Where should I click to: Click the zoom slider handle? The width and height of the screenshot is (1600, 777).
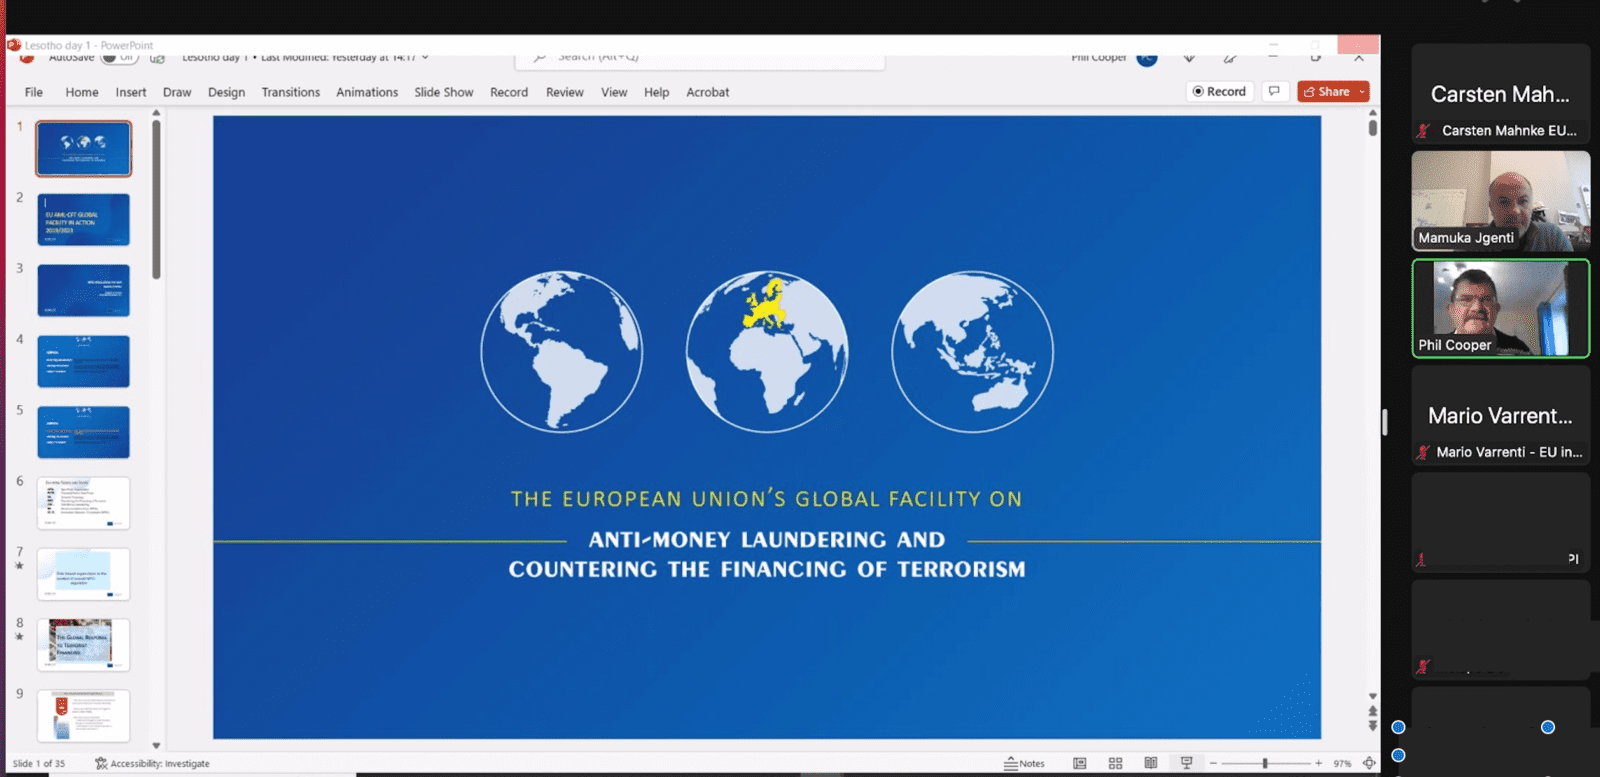pos(1265,763)
